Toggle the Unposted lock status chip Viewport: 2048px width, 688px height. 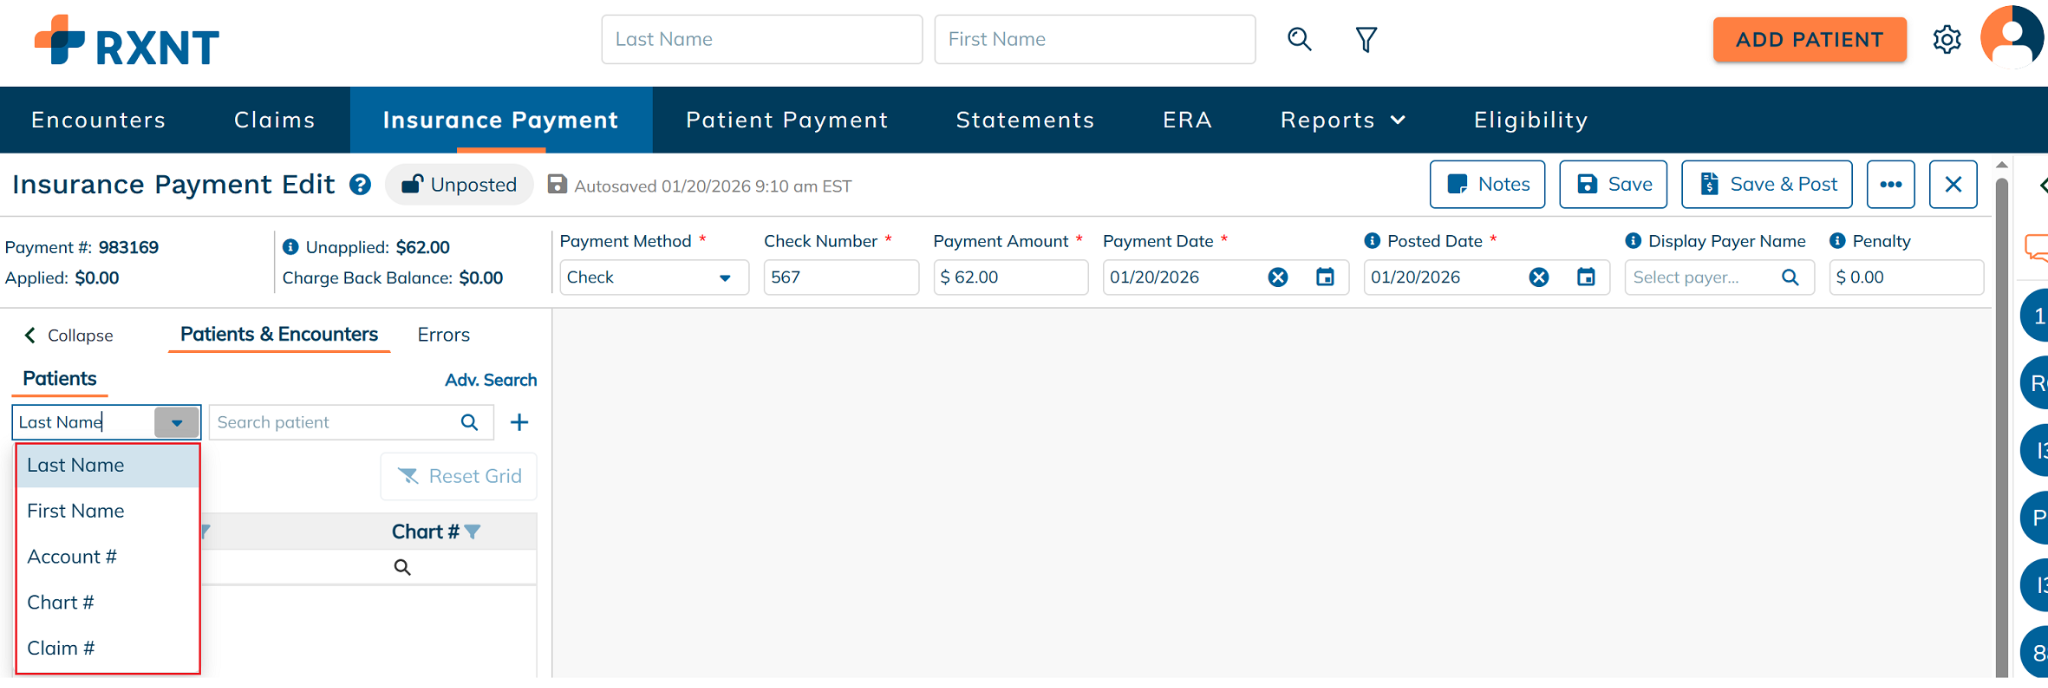pos(459,185)
